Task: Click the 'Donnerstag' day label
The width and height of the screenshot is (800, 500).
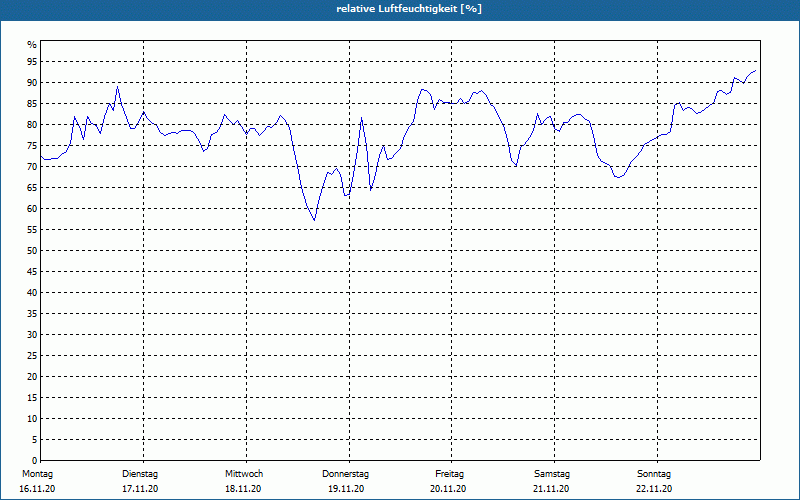Action: click(x=345, y=474)
